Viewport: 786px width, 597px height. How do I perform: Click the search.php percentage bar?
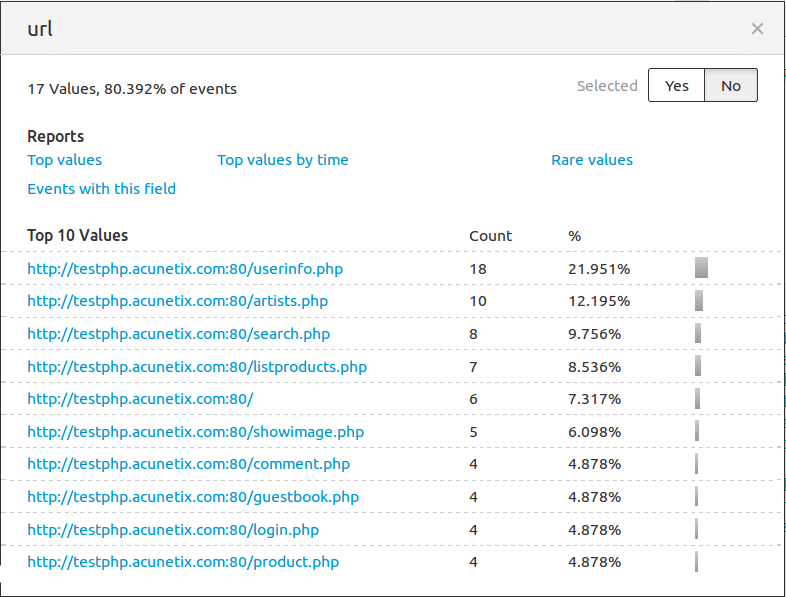[x=698, y=333]
